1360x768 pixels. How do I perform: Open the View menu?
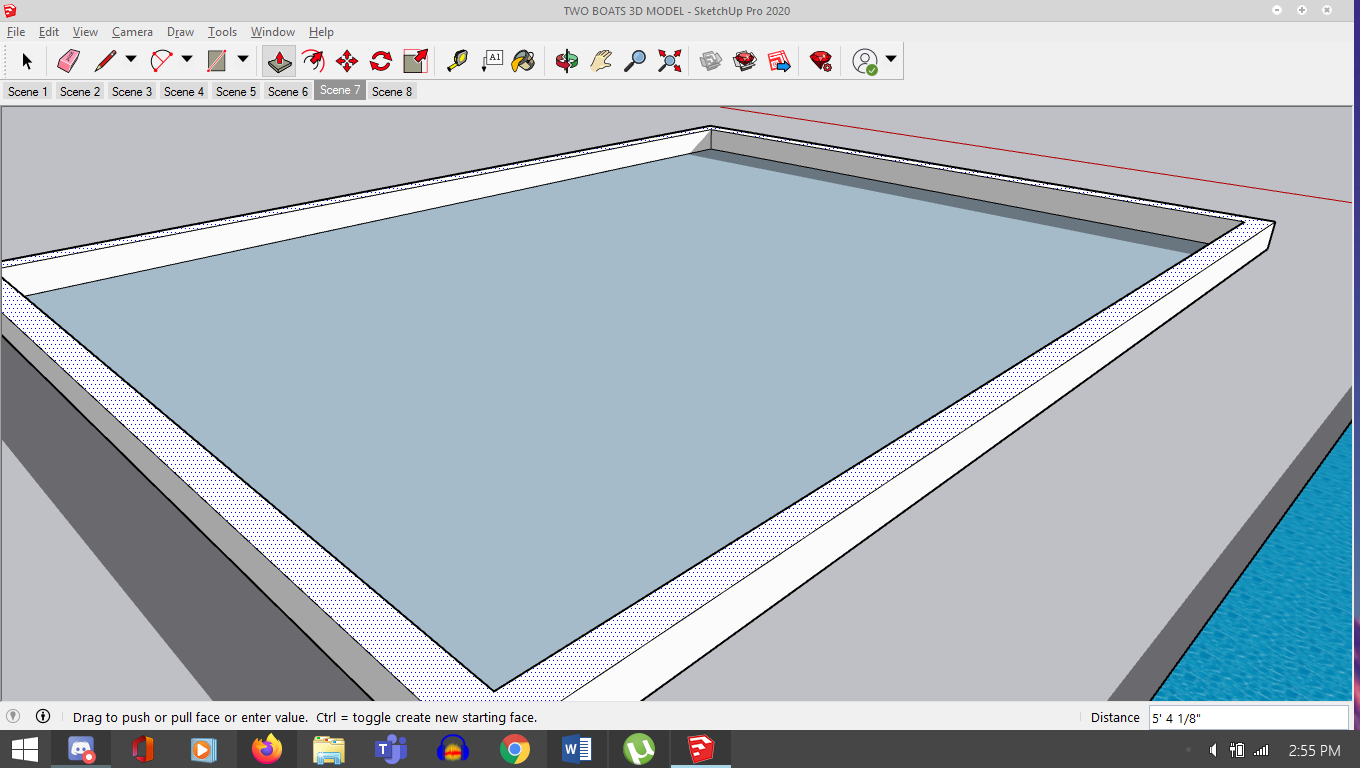(85, 32)
